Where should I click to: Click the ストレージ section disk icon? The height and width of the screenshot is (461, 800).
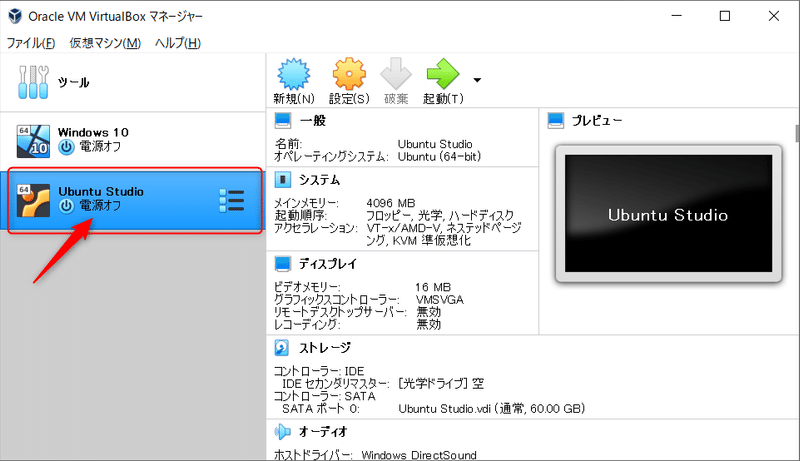tap(282, 348)
